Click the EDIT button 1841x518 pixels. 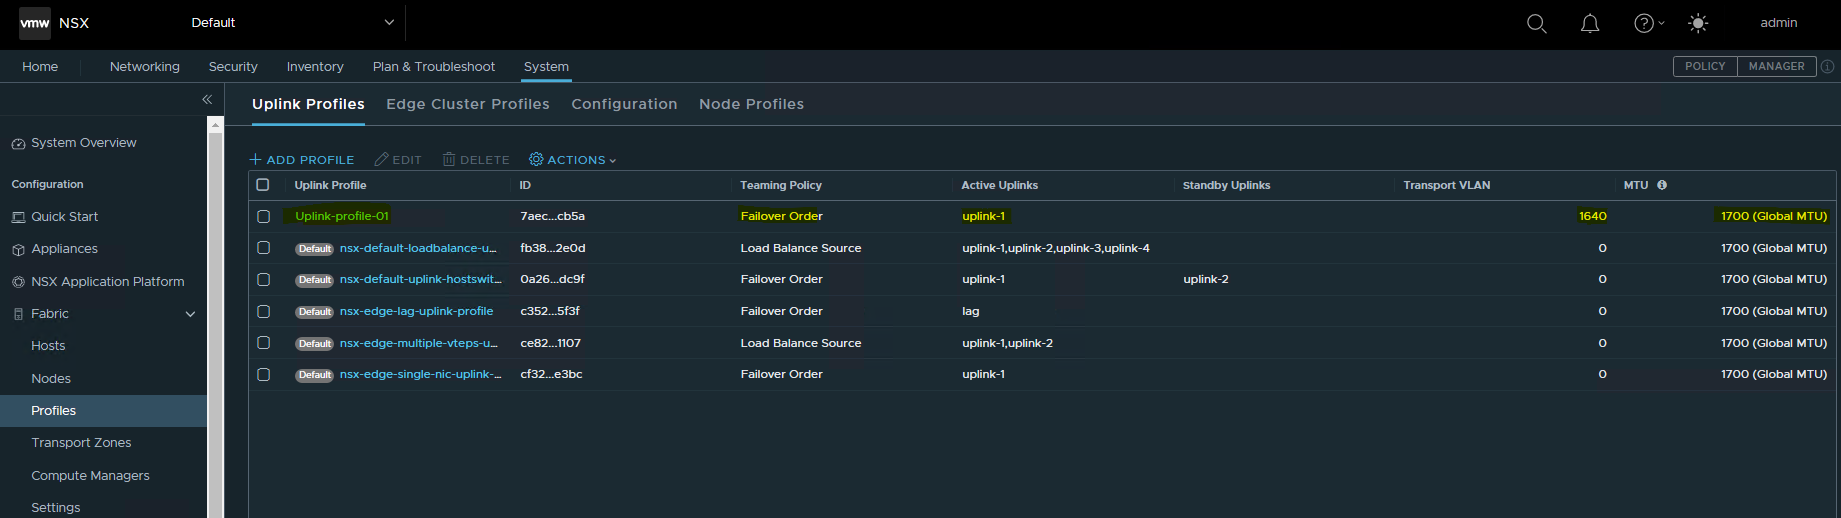398,160
